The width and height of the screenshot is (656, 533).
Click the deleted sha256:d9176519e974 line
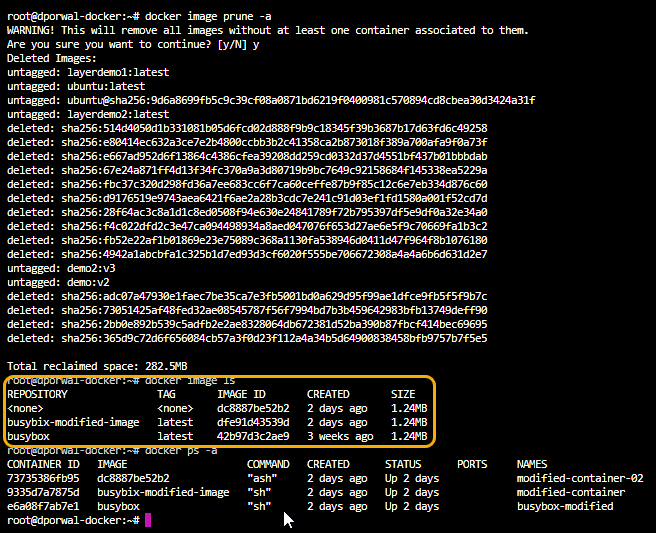(247, 198)
